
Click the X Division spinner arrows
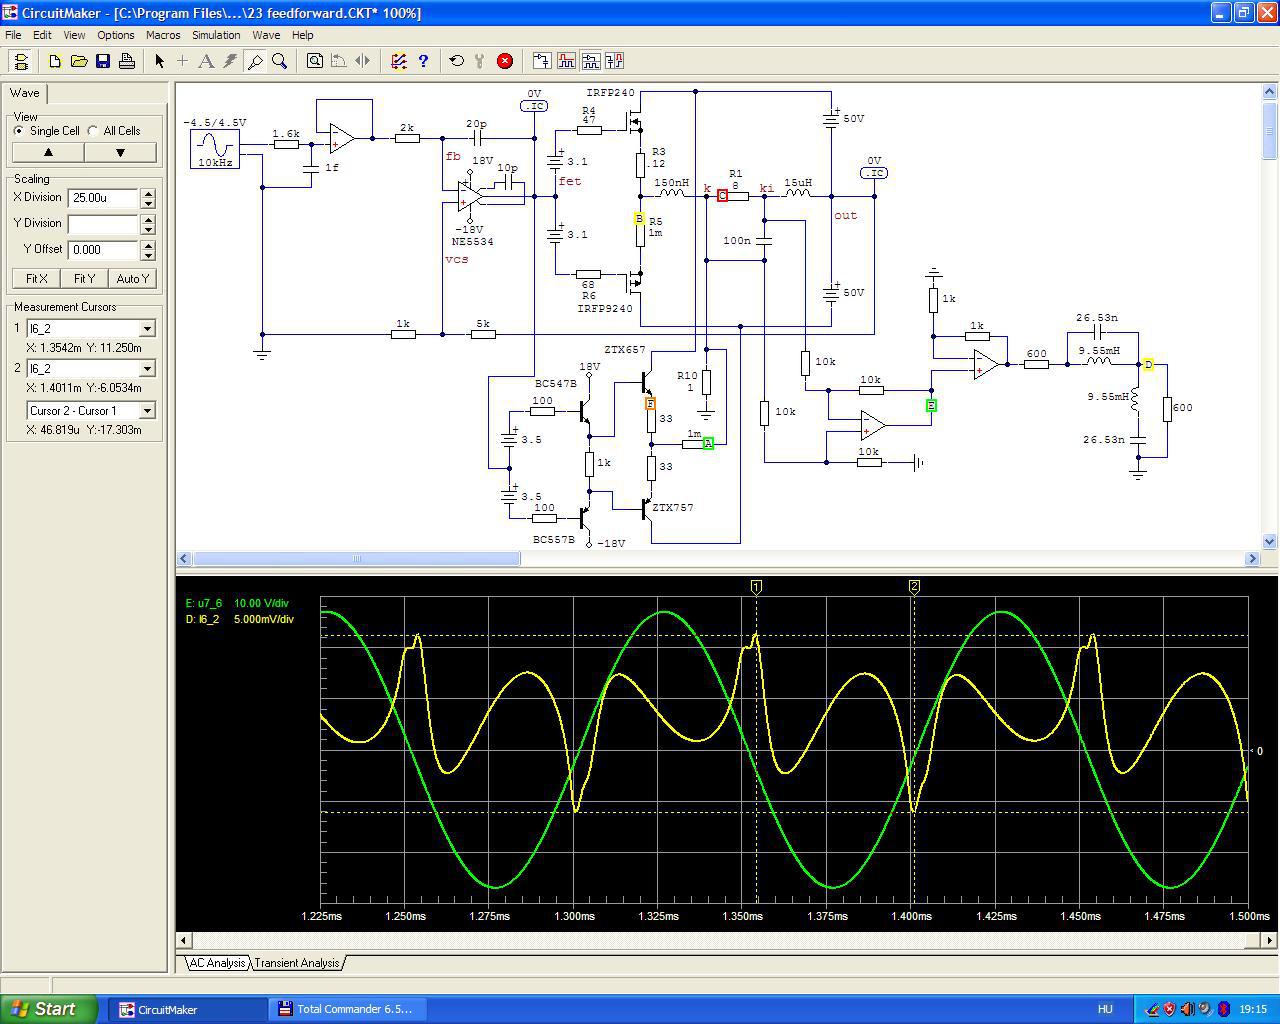pyautogui.click(x=148, y=198)
